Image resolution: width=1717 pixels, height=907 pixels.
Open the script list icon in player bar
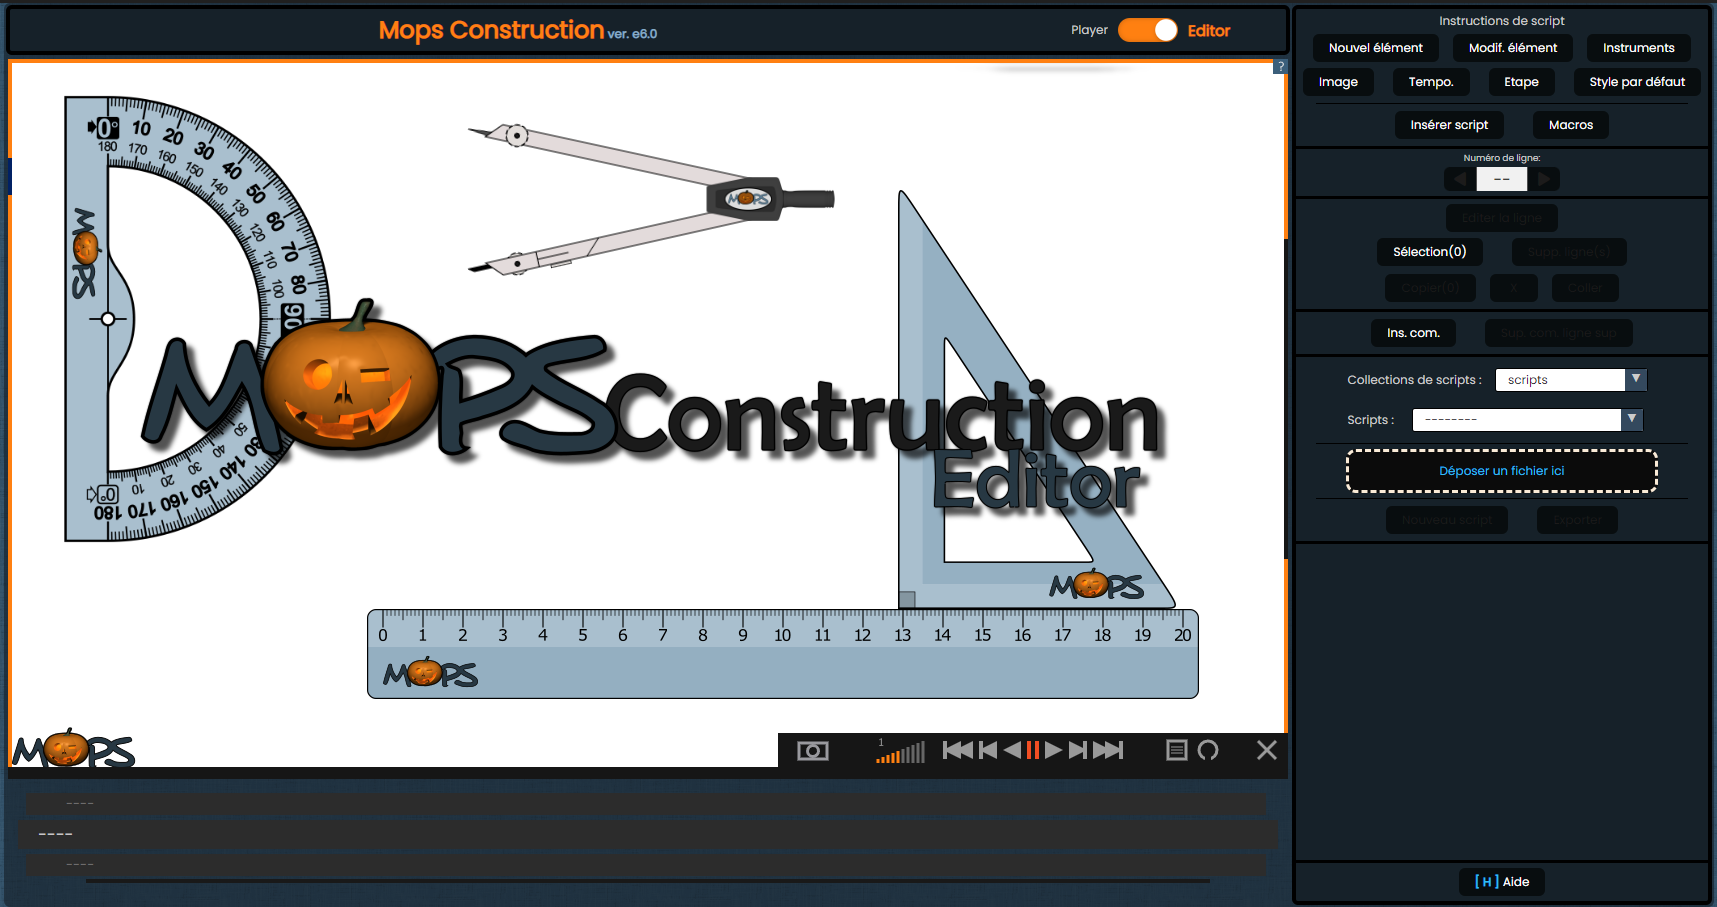(x=1177, y=750)
